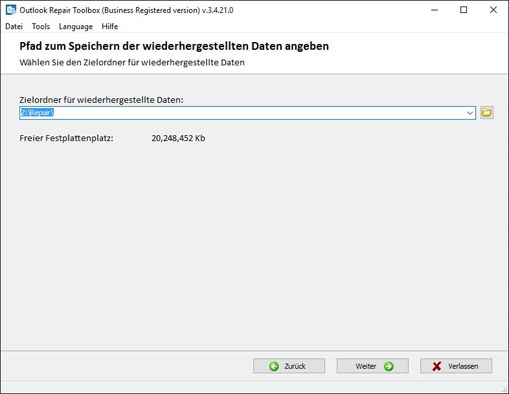Exit via the Verlassen button
The height and width of the screenshot is (394, 509).
456,366
